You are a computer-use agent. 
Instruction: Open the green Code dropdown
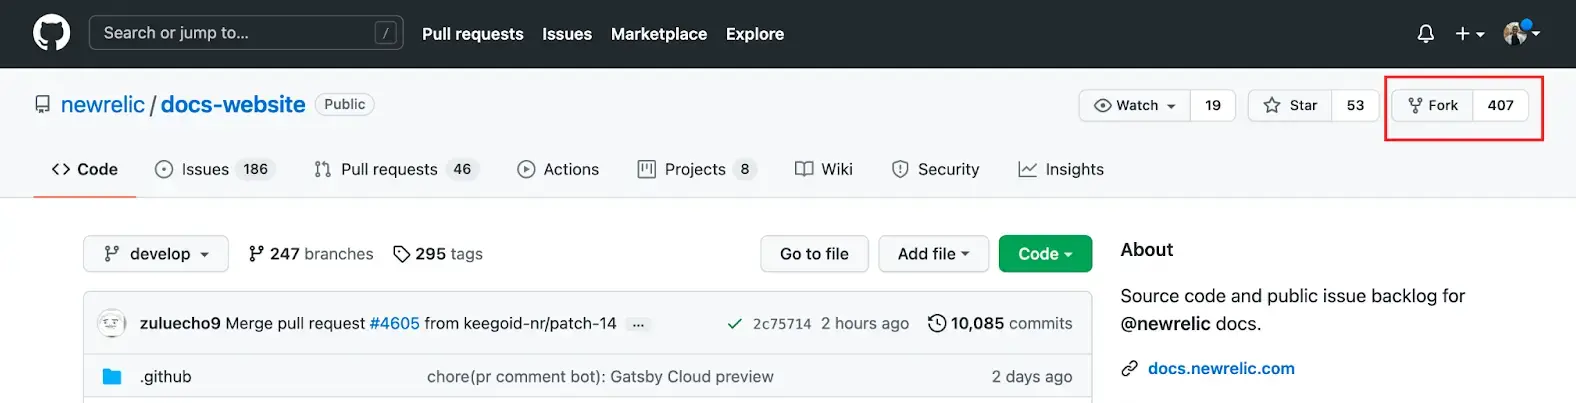tap(1045, 254)
